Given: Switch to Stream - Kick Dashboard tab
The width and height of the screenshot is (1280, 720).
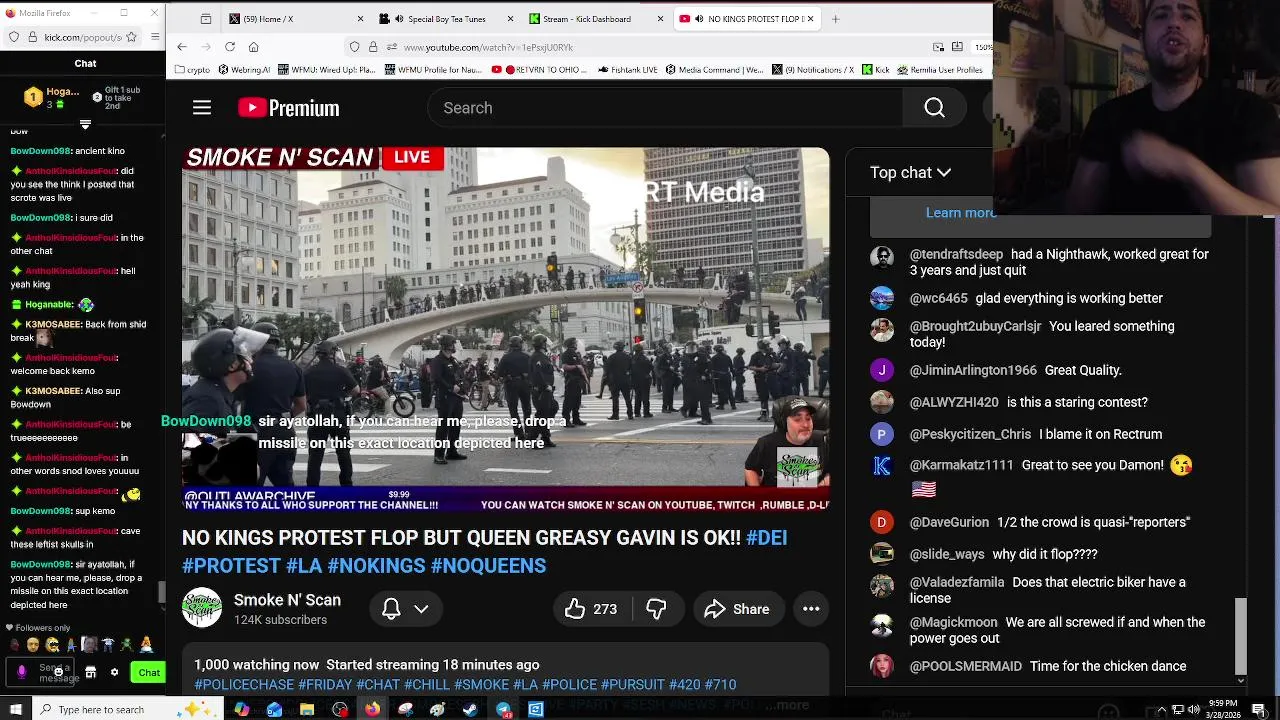Looking at the screenshot, I should click(x=597, y=19).
